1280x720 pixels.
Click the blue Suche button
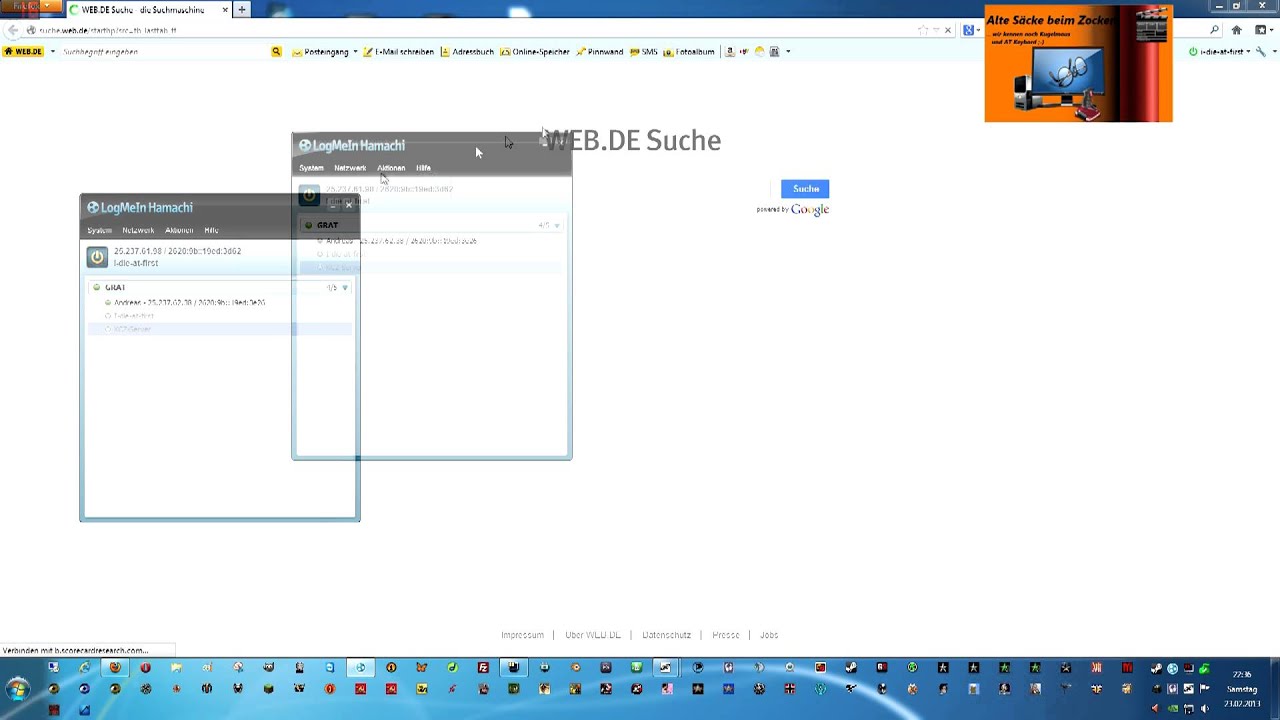[805, 189]
